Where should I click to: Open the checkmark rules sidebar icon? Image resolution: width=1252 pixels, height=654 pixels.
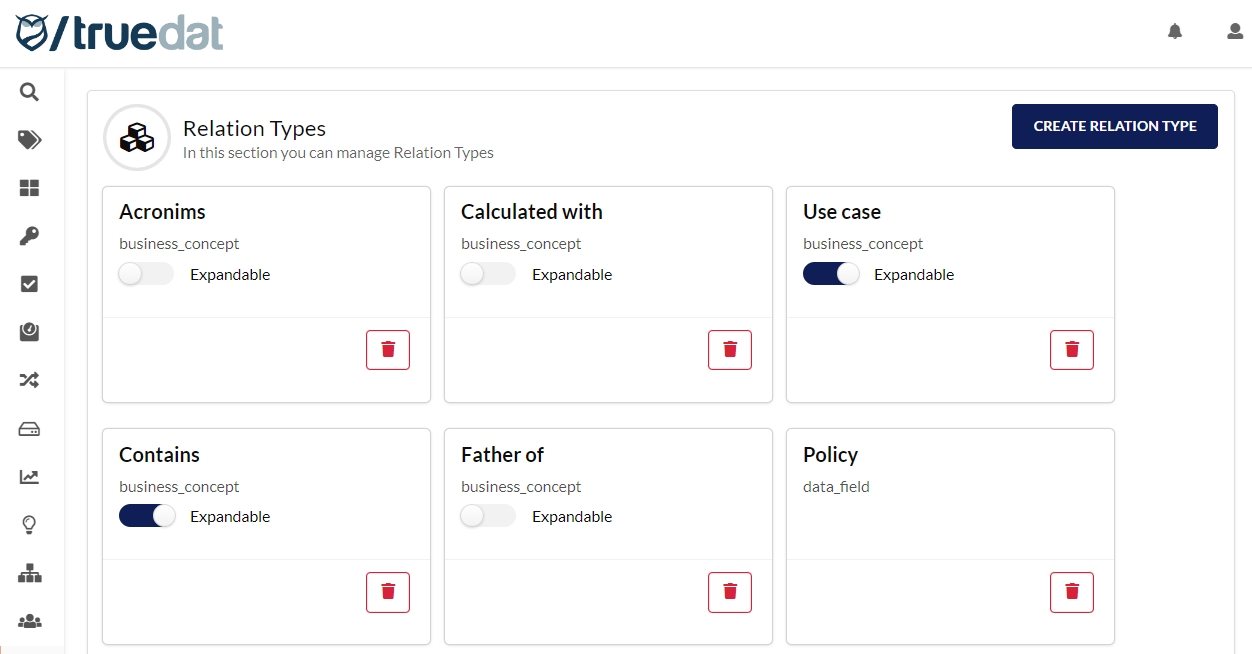29,284
